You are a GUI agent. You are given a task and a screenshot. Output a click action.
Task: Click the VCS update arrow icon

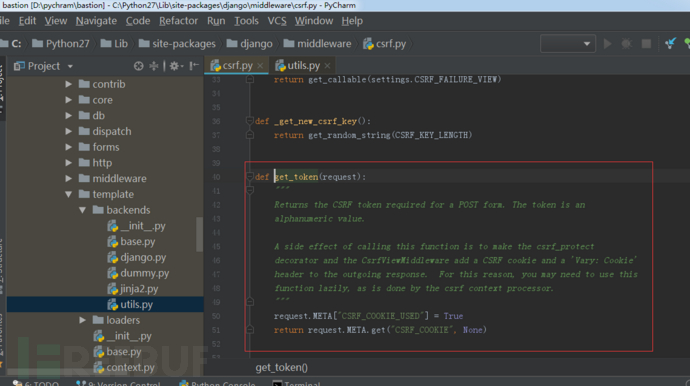click(x=670, y=43)
